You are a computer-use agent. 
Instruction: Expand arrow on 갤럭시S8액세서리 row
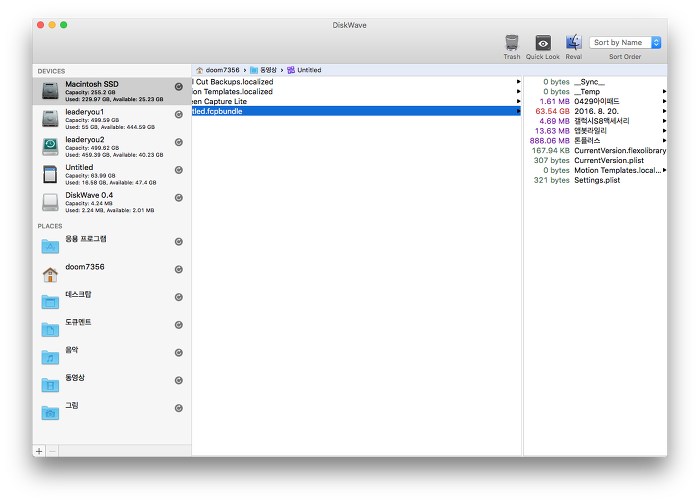(664, 121)
